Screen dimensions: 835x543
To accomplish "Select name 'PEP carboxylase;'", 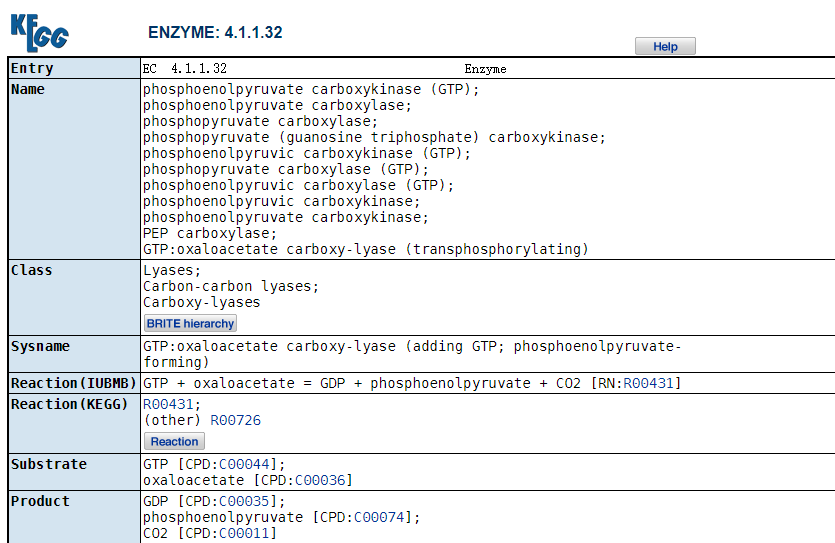I will 210,233.
